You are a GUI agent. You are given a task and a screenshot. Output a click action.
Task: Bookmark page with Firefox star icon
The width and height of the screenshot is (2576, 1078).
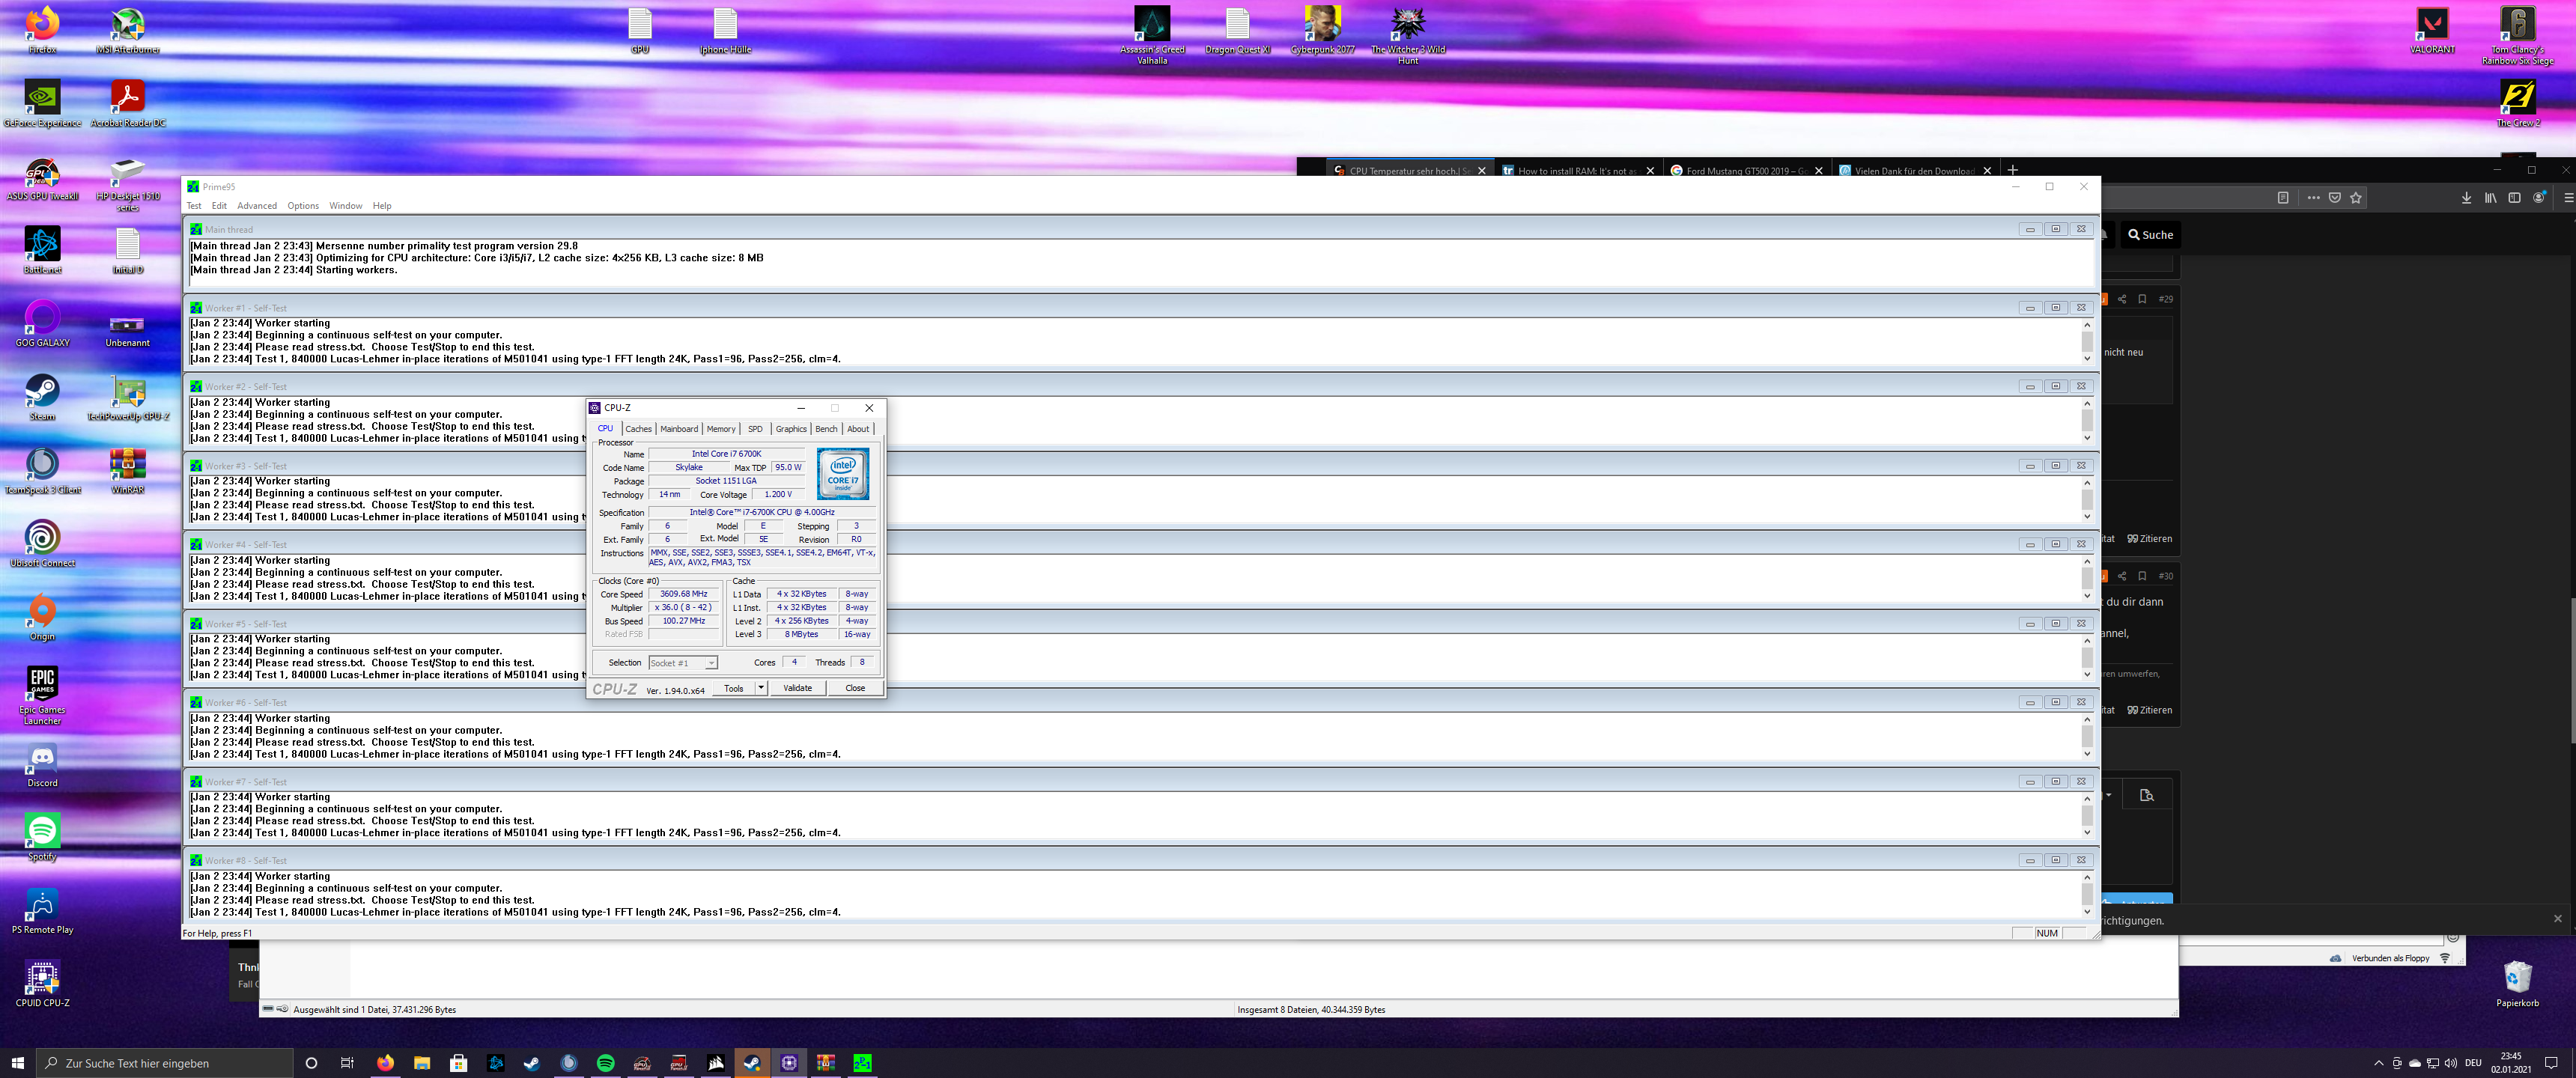[x=2356, y=198]
